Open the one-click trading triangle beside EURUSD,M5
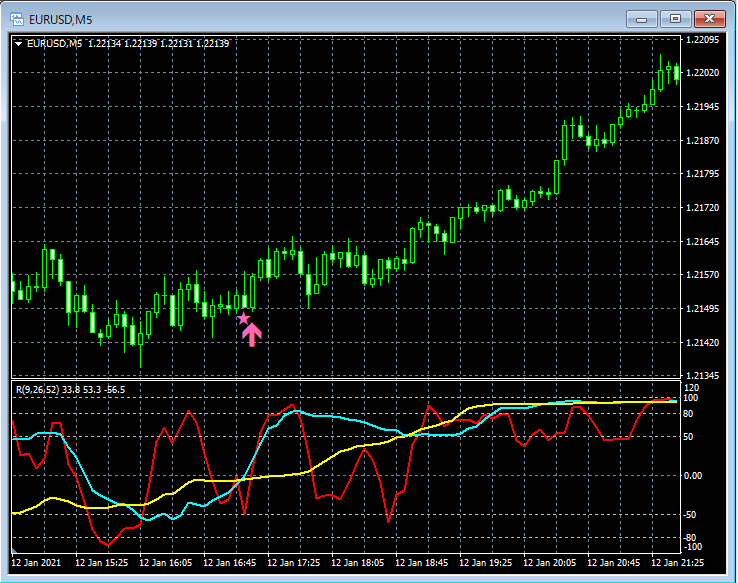Screen dimensions: 738x583 (x=19, y=43)
